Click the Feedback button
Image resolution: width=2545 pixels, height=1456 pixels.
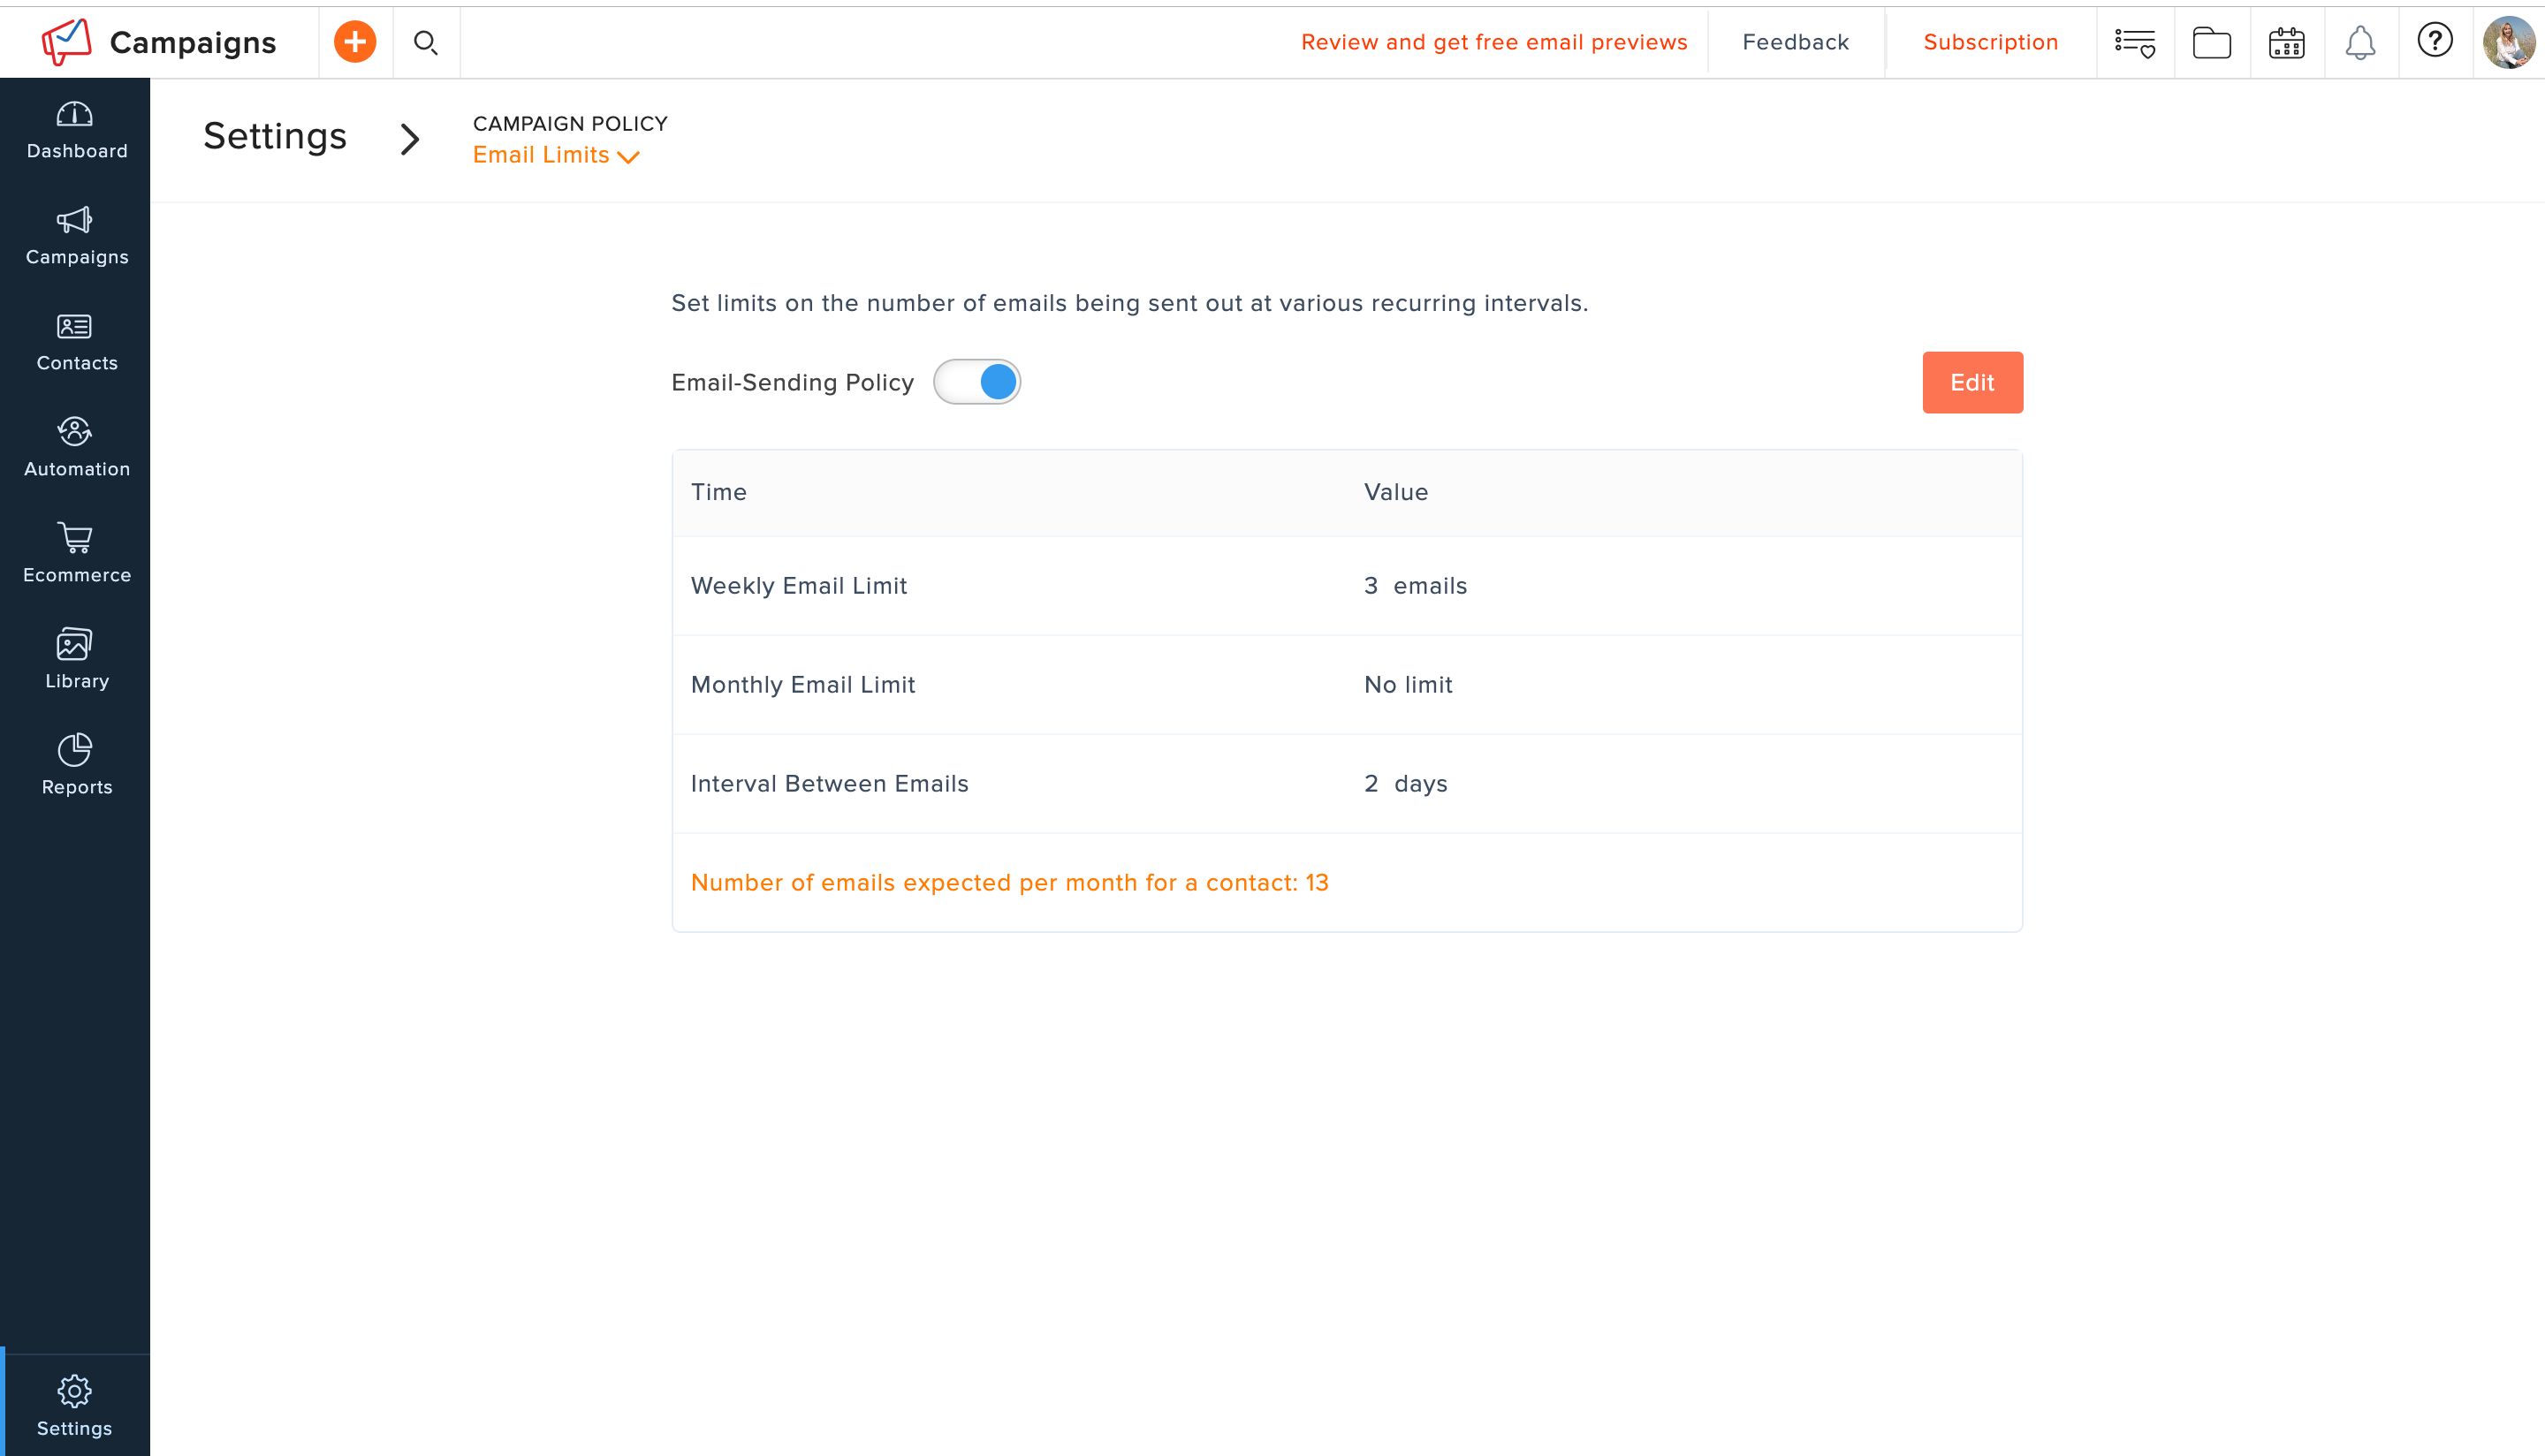coord(1795,42)
